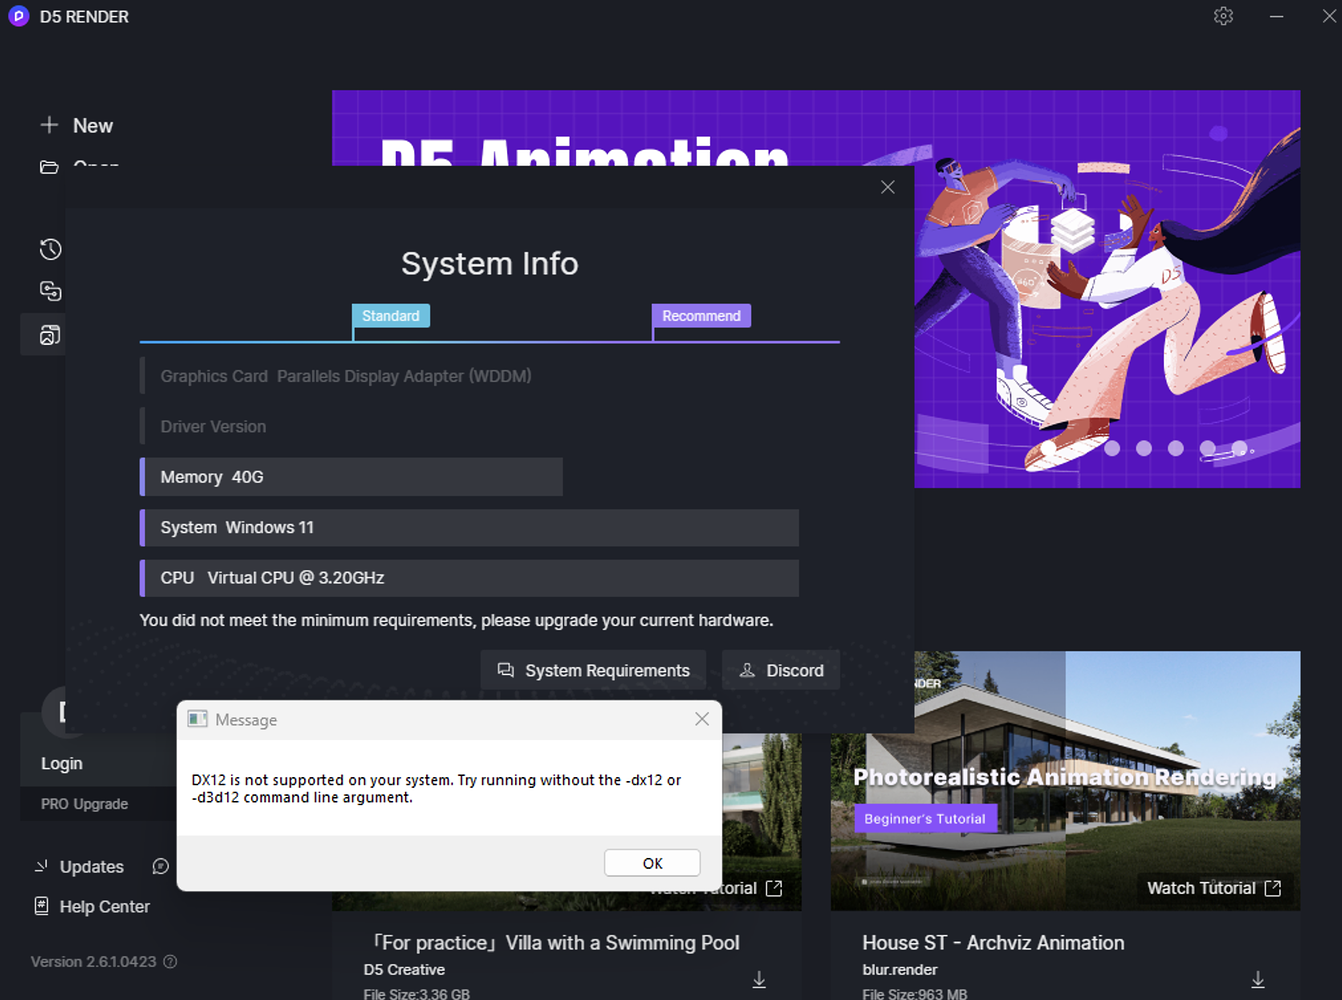Click the feedback bubble icon beside Updates
The image size is (1342, 1000).
[x=160, y=866]
